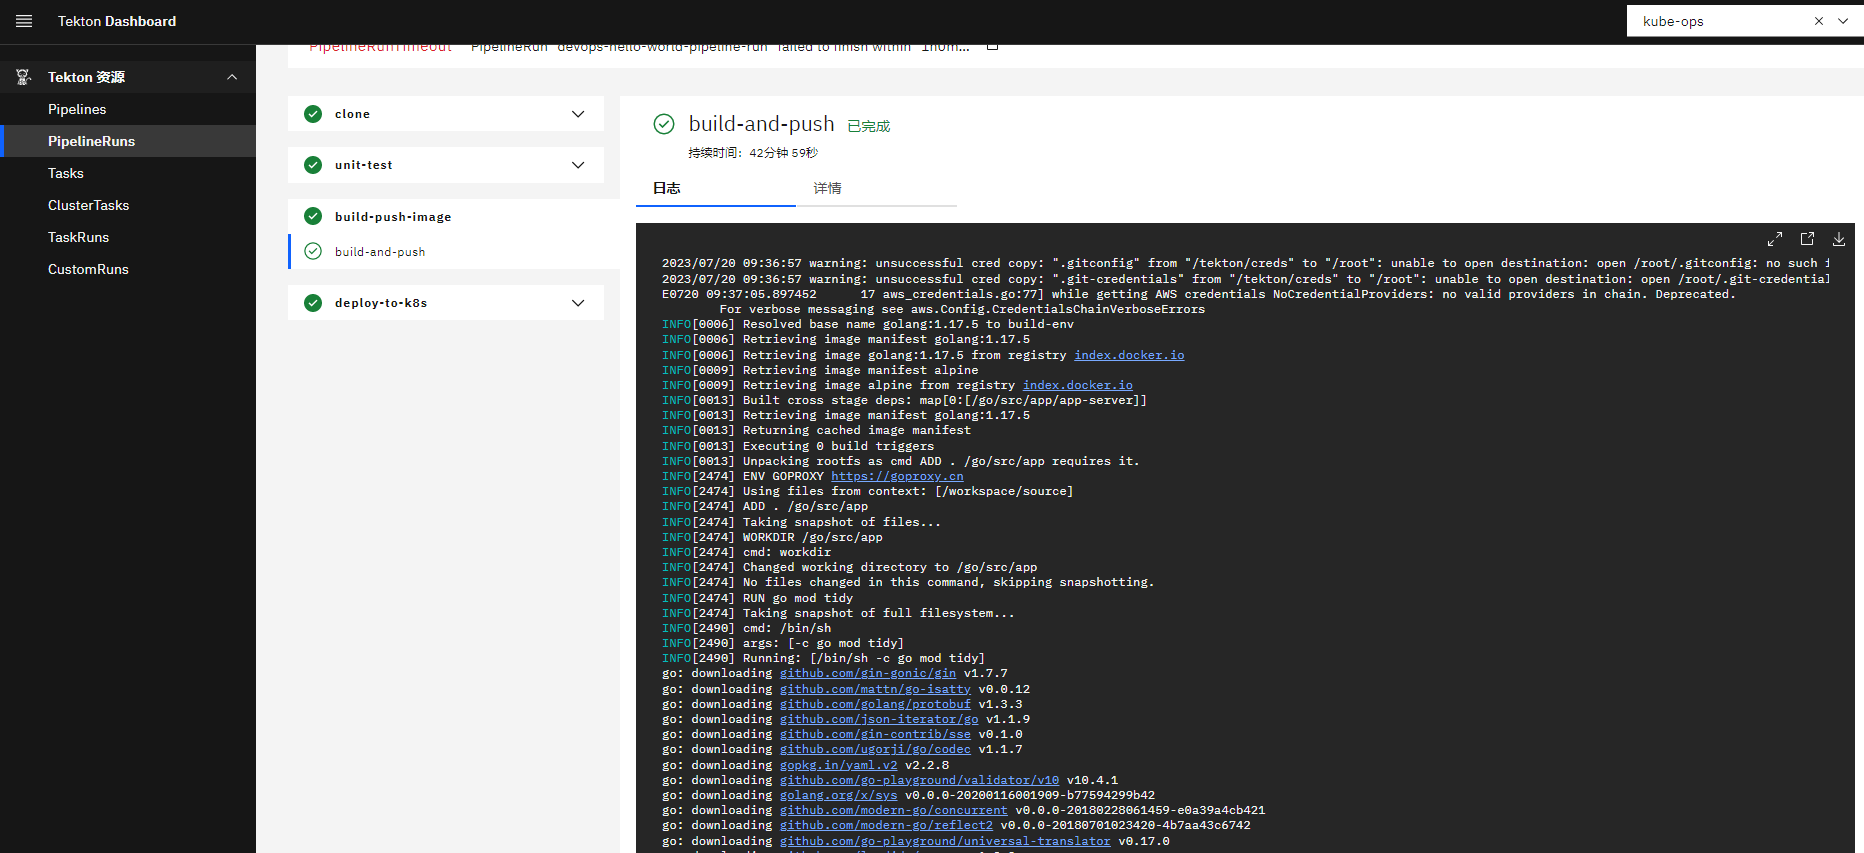
Task: Click the duration text 42分钟 59秒
Action: point(783,153)
